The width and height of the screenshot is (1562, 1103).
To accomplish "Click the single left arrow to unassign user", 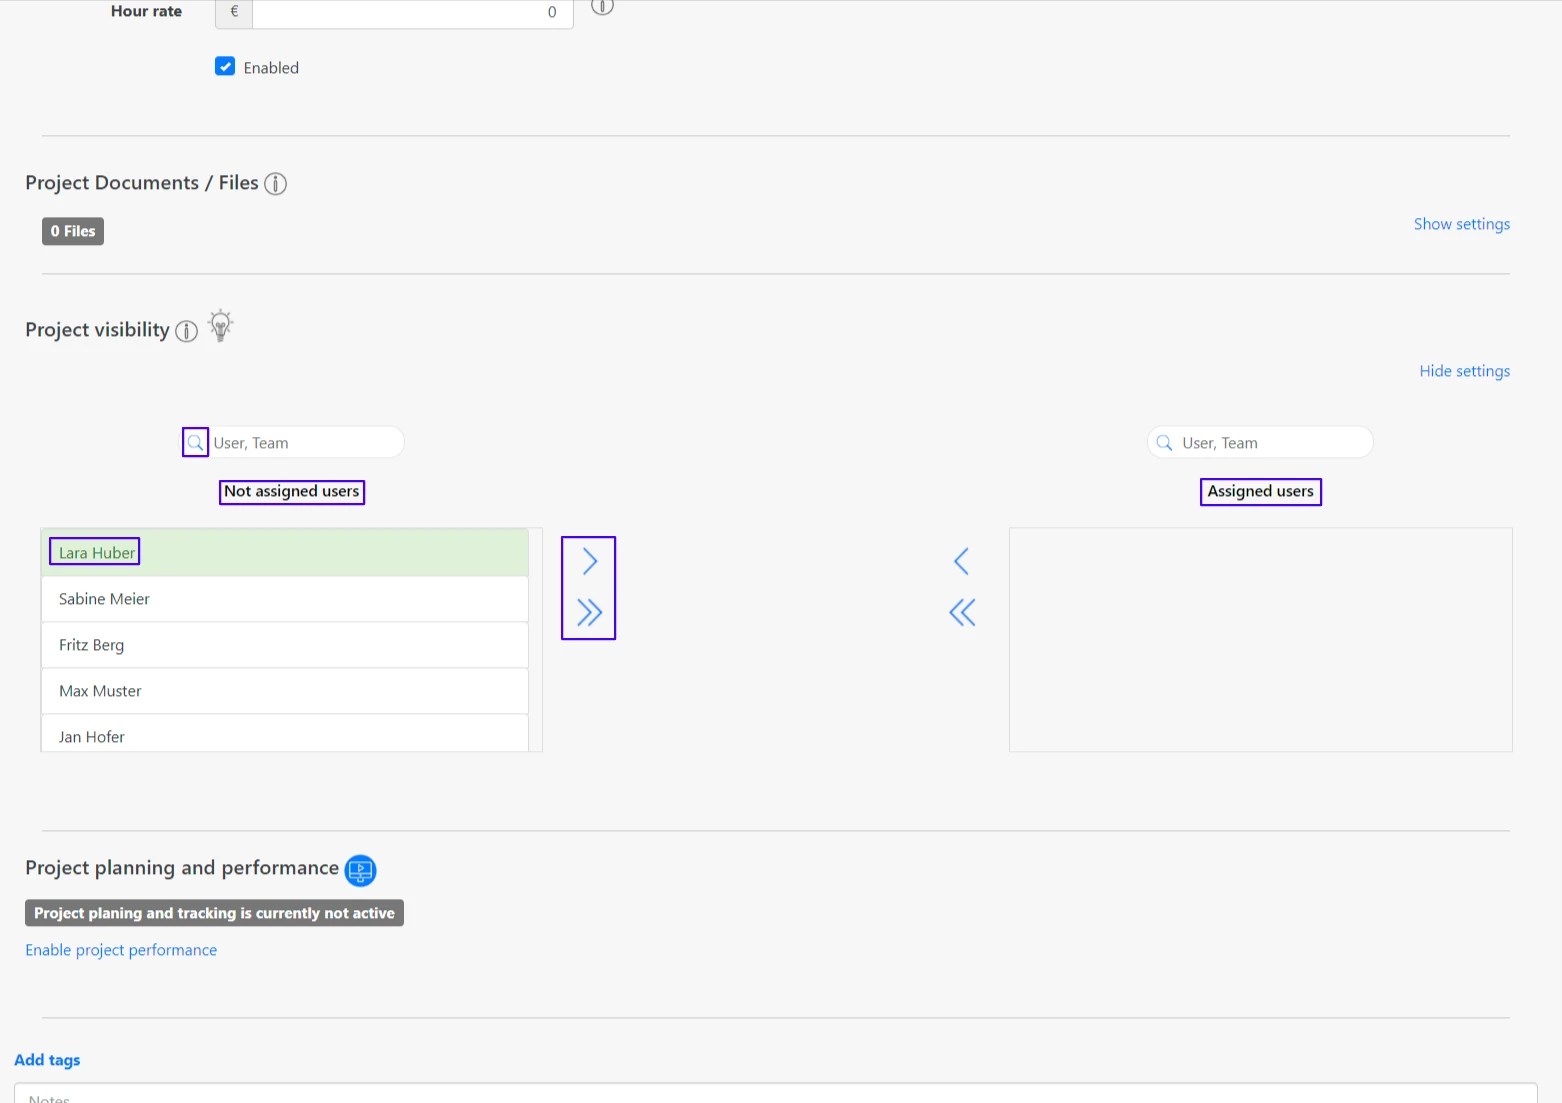I will click(961, 562).
